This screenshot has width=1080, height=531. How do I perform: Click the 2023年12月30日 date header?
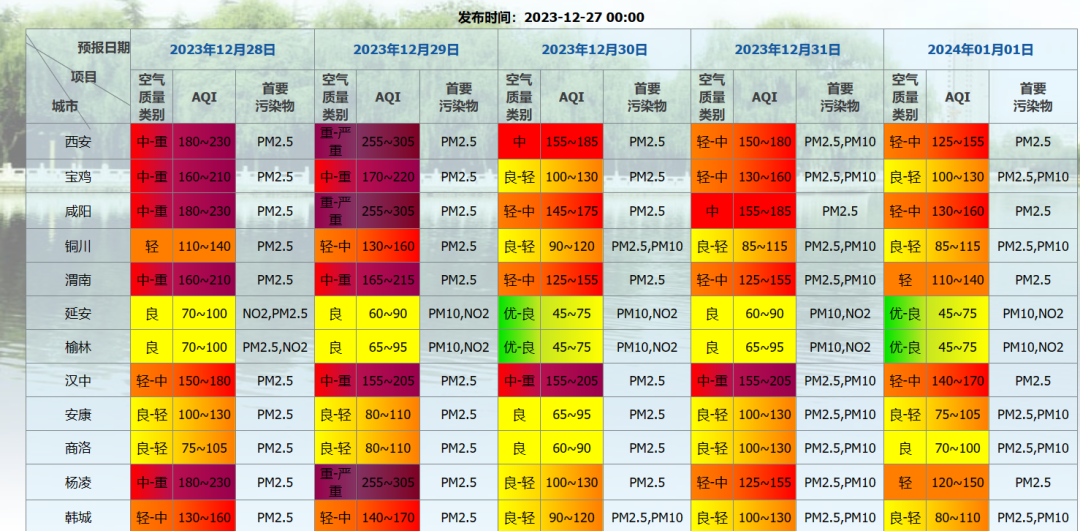click(x=594, y=49)
